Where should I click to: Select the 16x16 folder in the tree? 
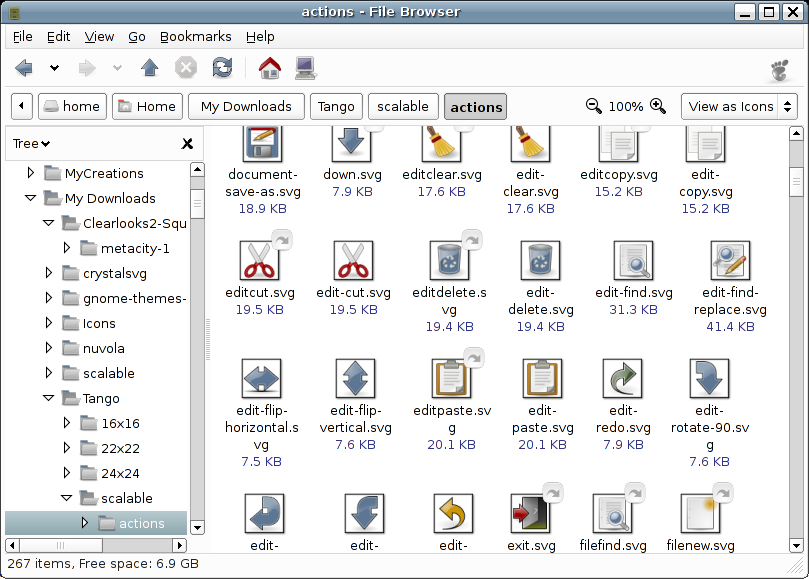tap(120, 423)
